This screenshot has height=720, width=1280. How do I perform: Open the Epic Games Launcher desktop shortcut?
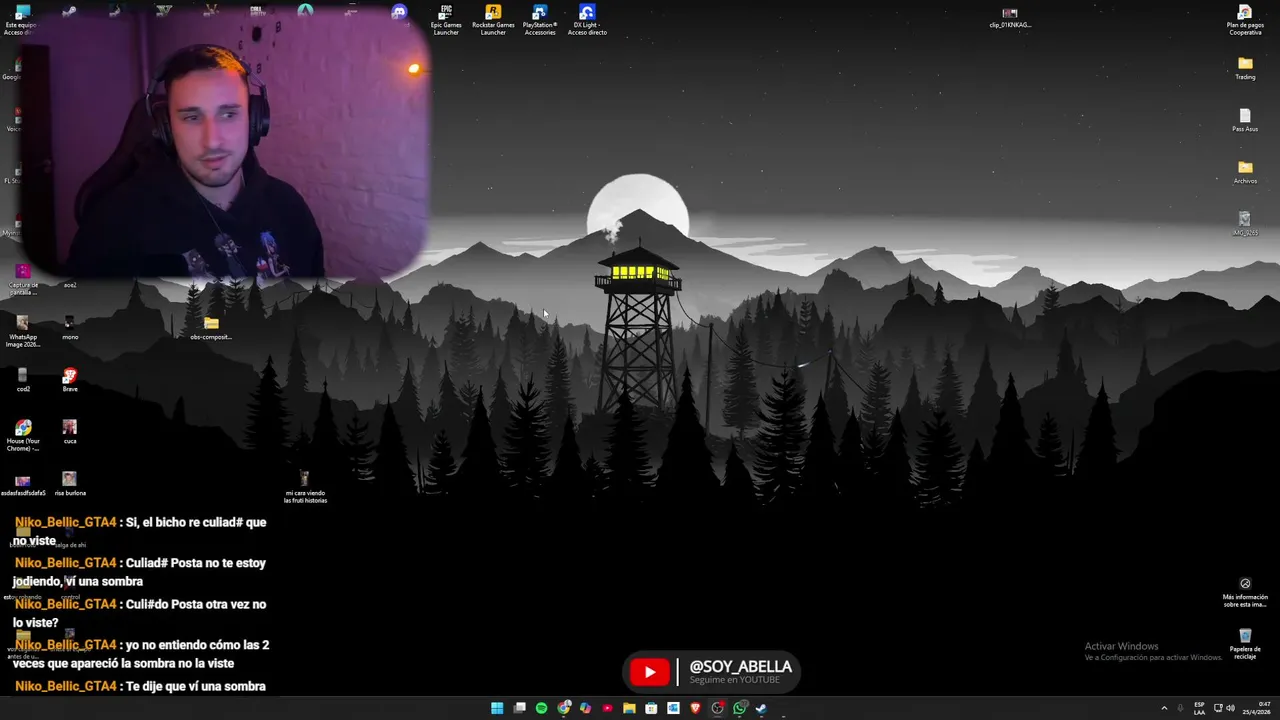[446, 19]
